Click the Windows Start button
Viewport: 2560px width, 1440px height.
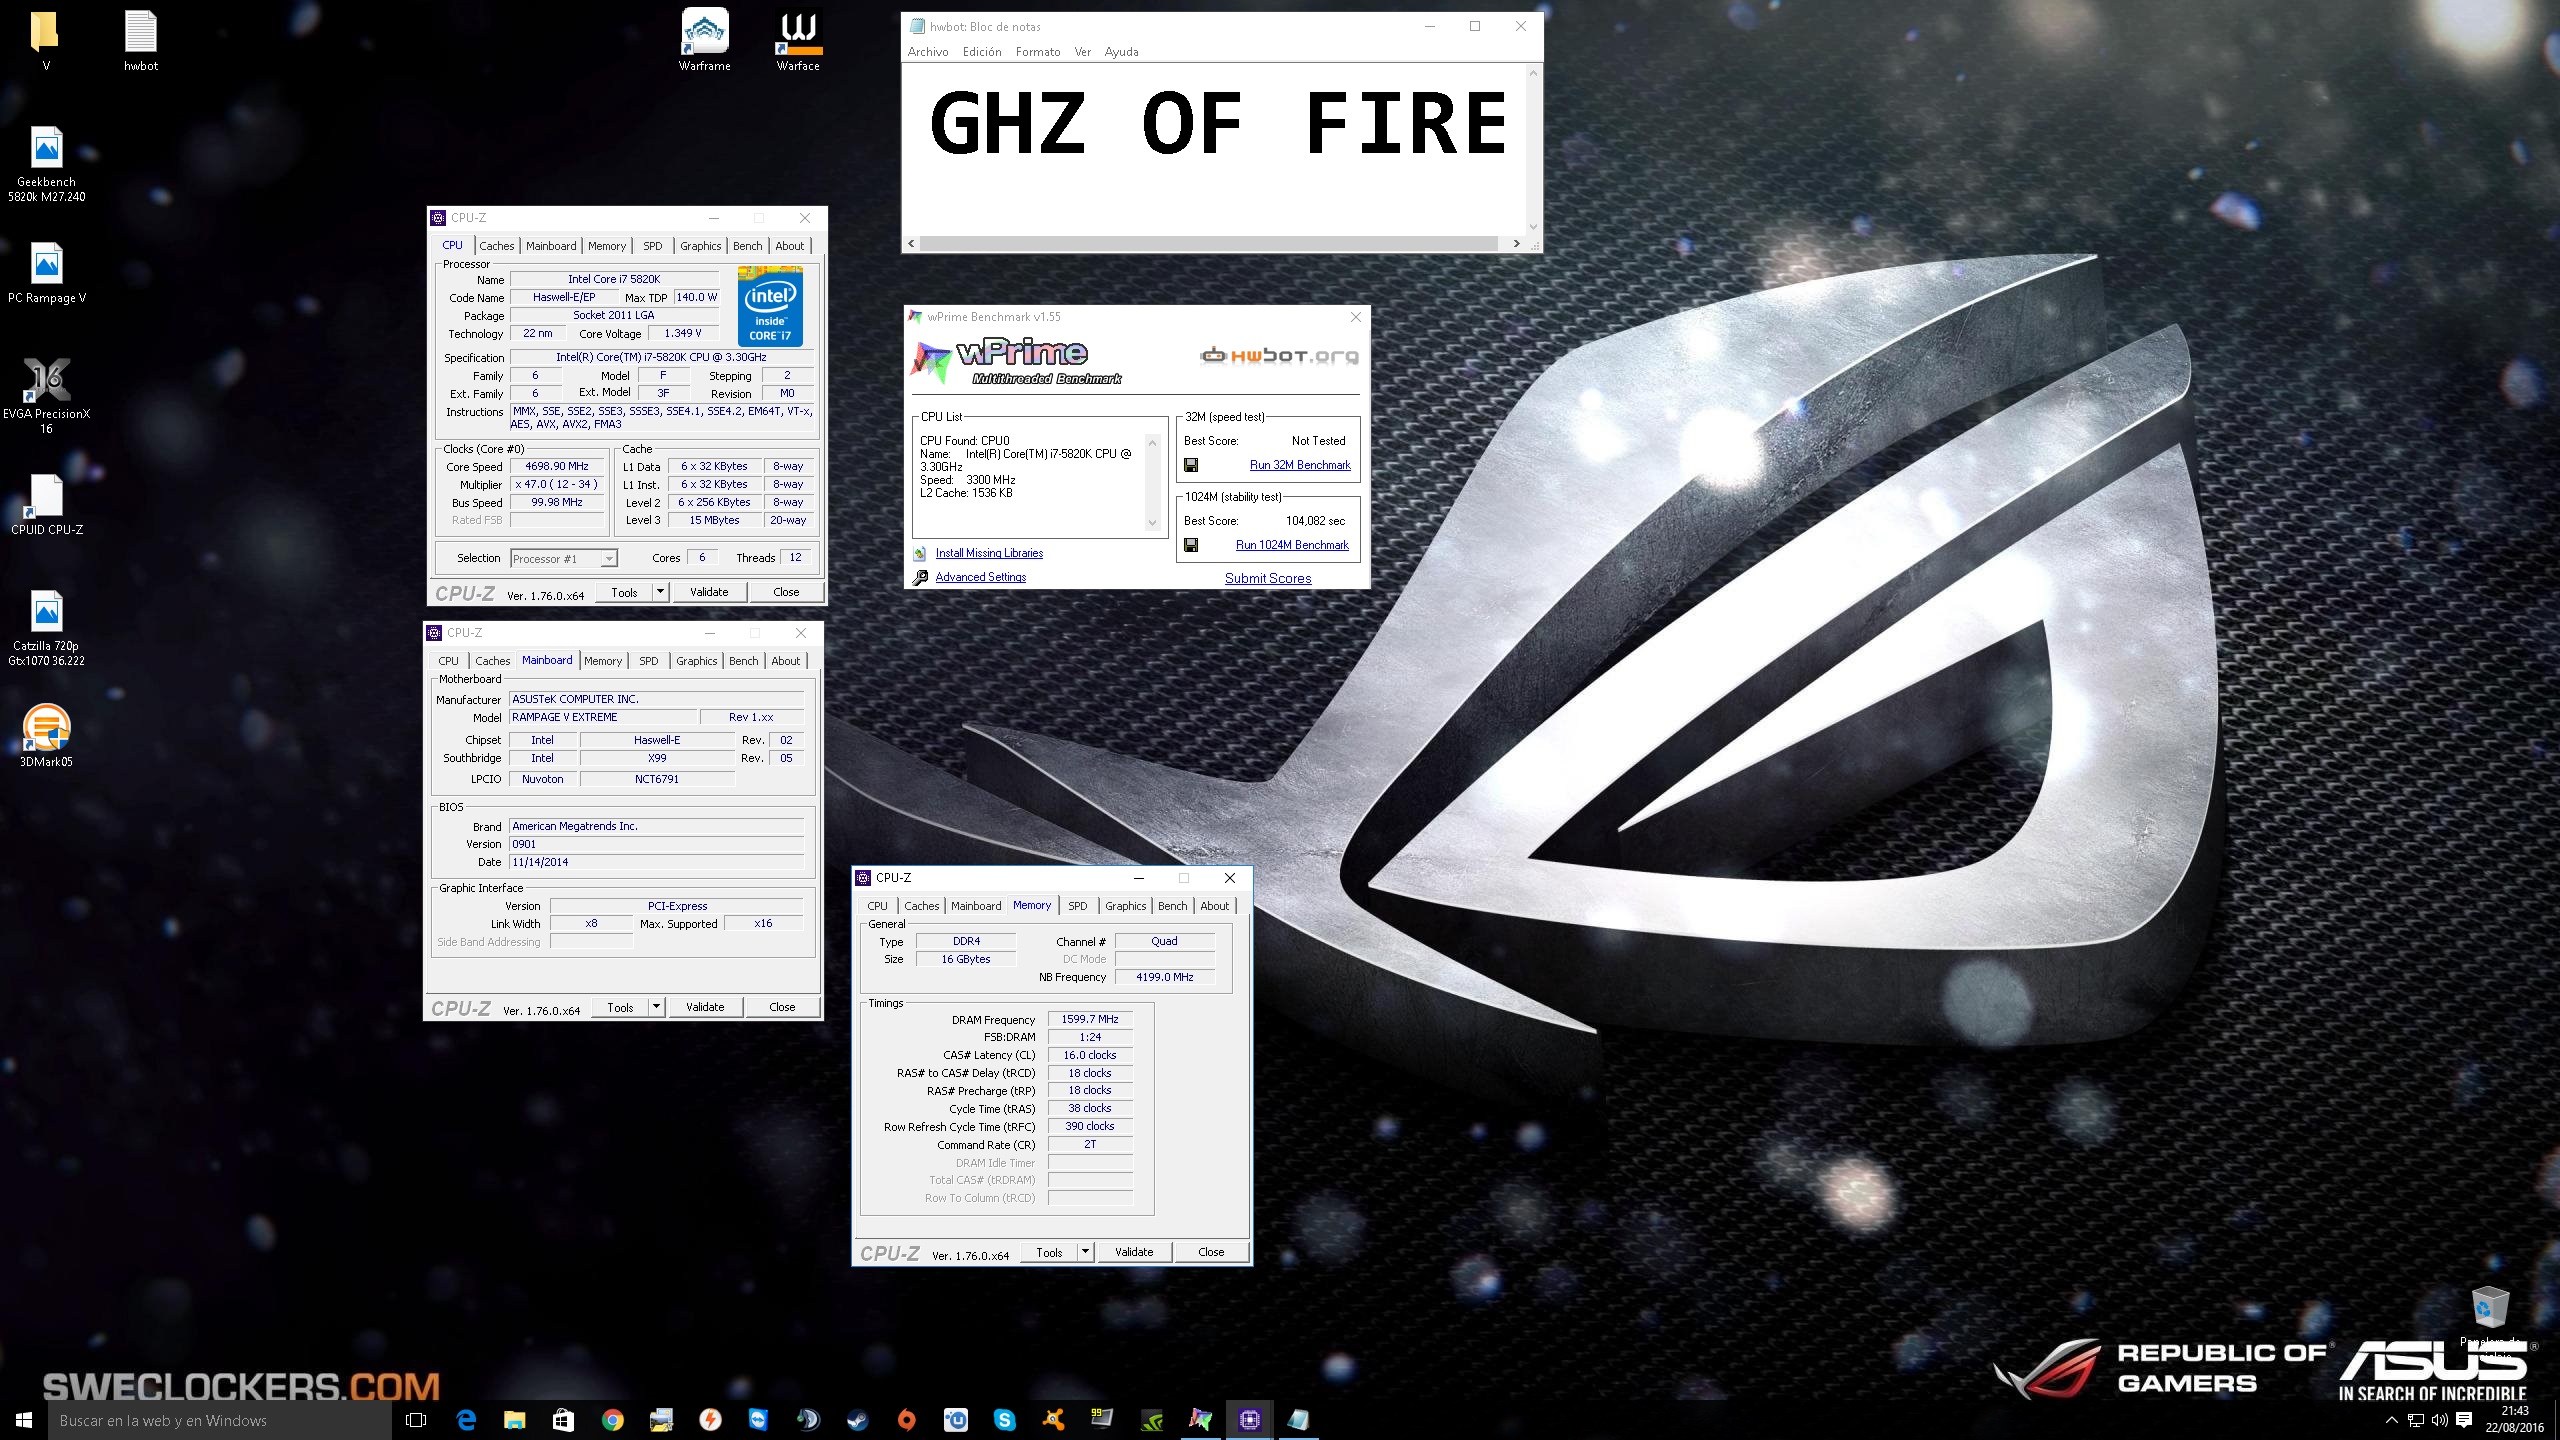tap(24, 1420)
